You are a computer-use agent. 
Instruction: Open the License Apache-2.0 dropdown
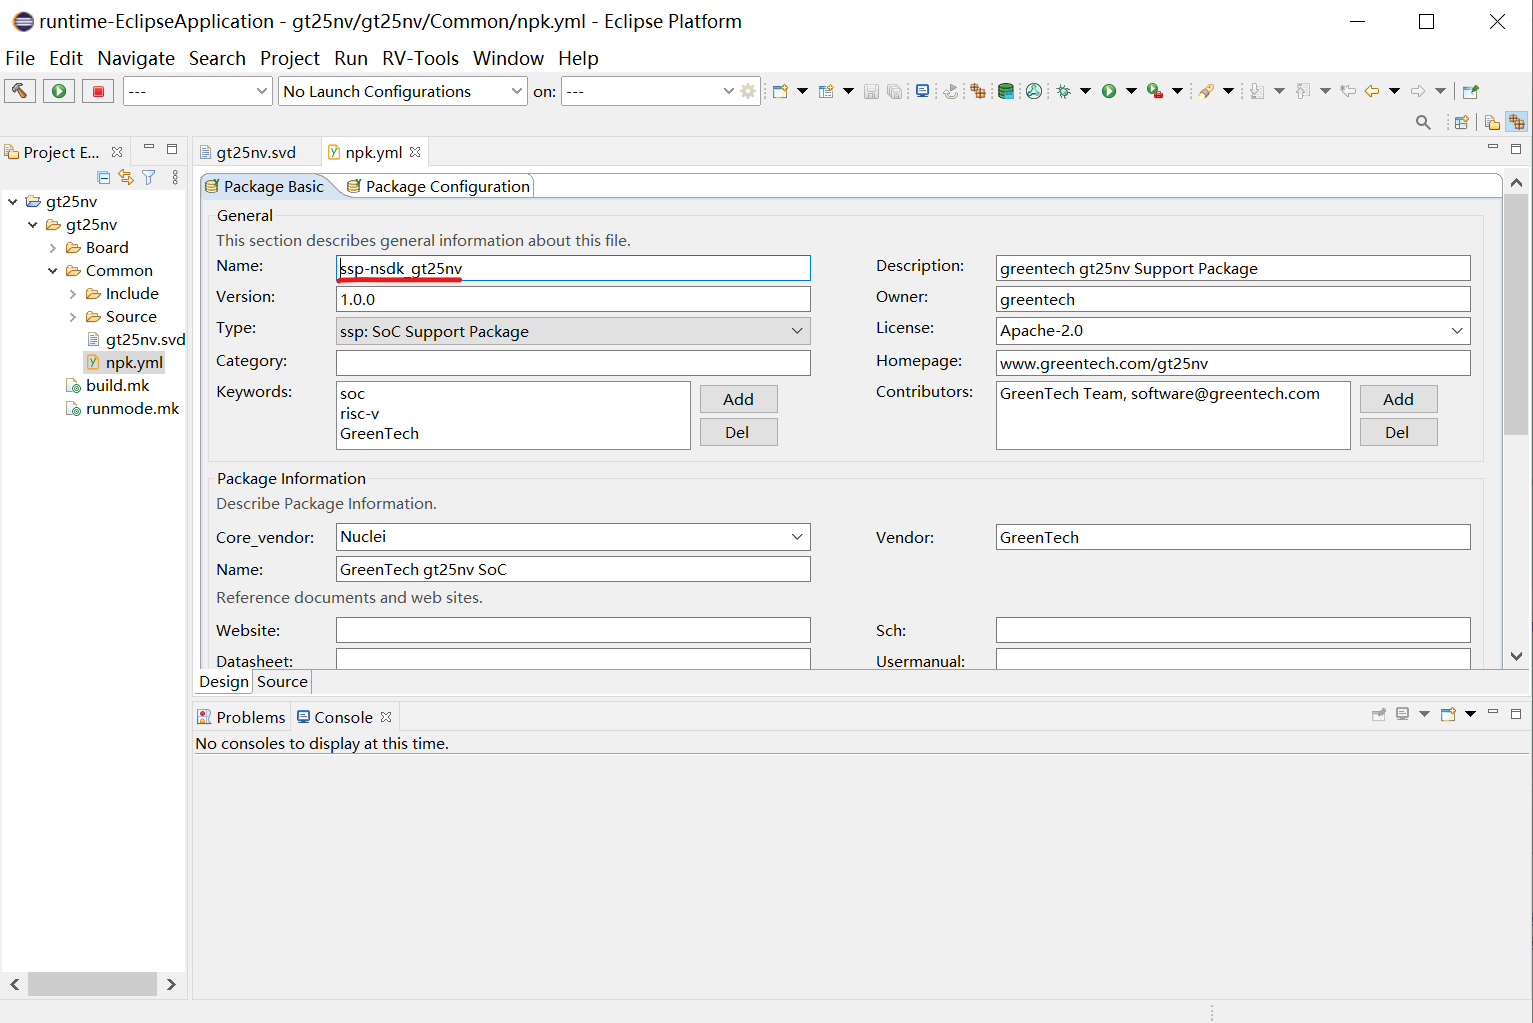point(1233,330)
